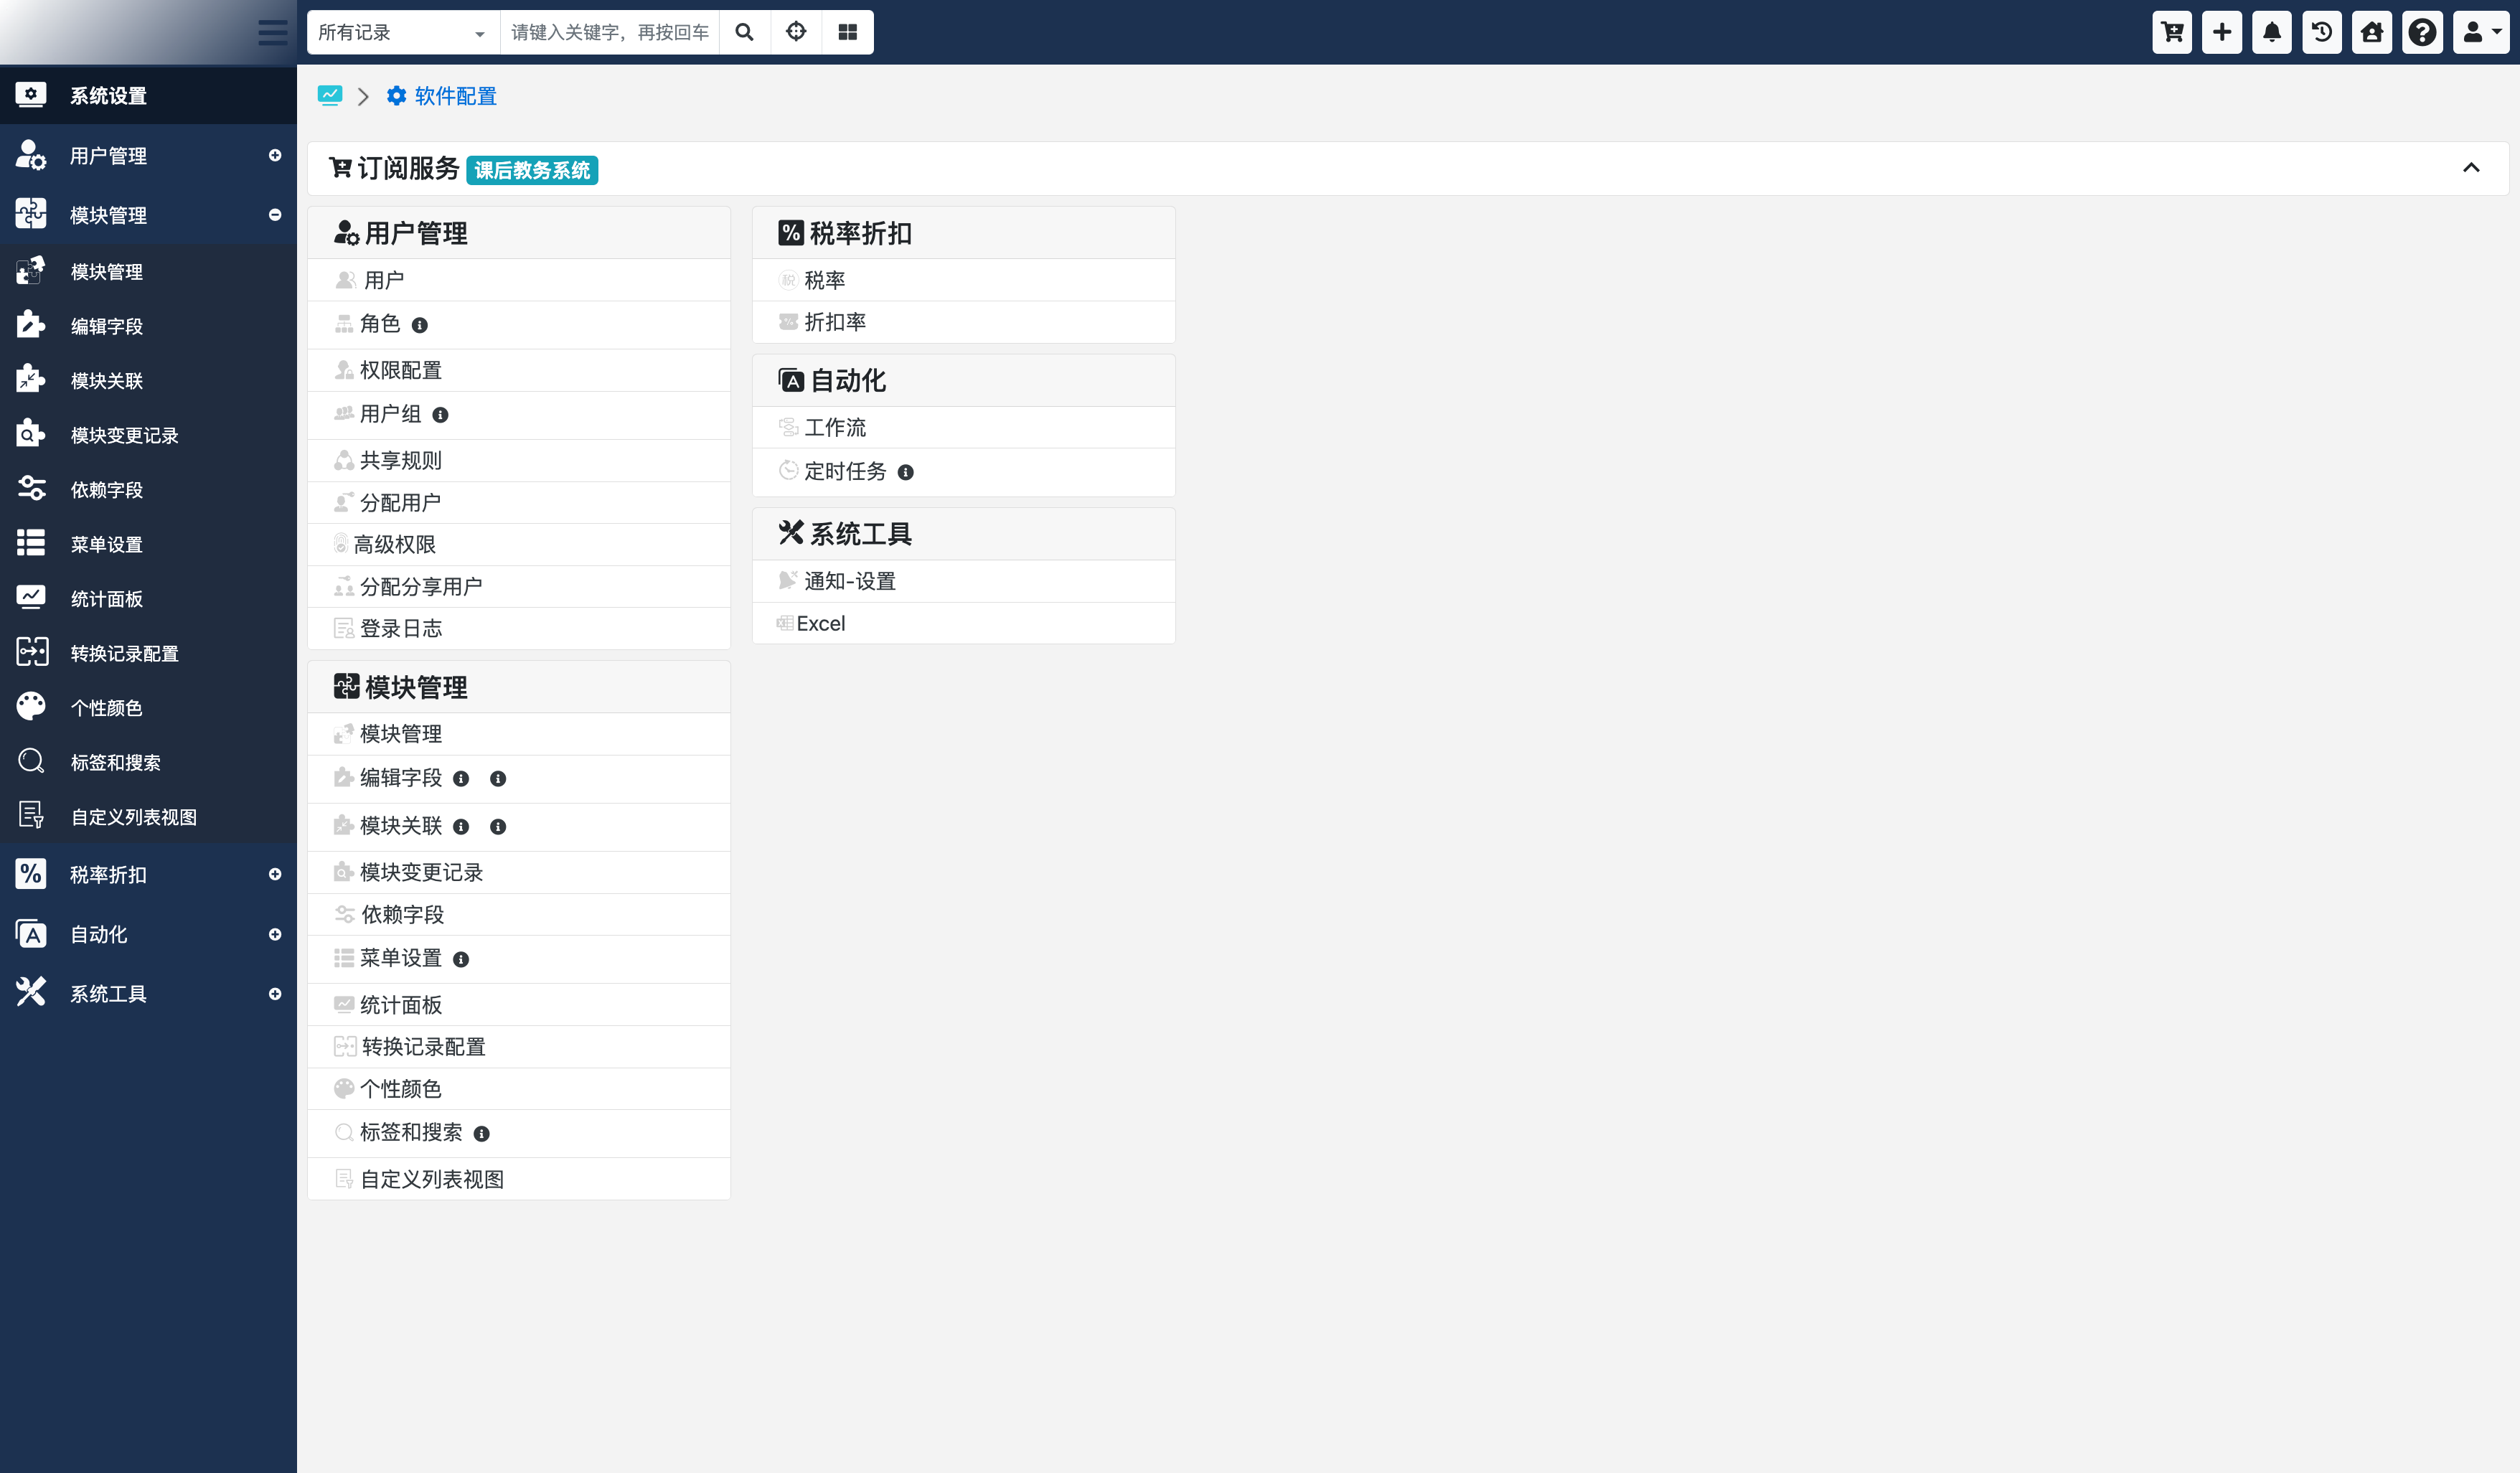Click the info icon next to 标签和搜索
The width and height of the screenshot is (2520, 1473).
pos(481,1133)
